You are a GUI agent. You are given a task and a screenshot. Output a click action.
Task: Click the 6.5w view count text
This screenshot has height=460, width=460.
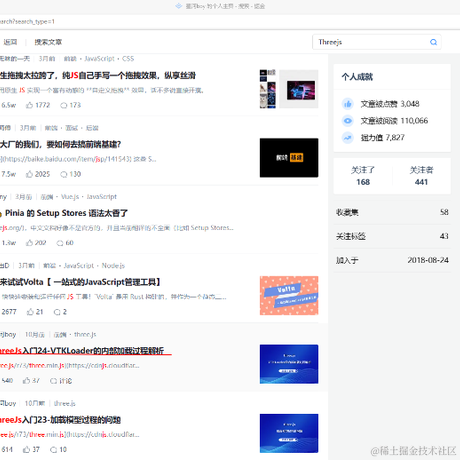click(8, 105)
